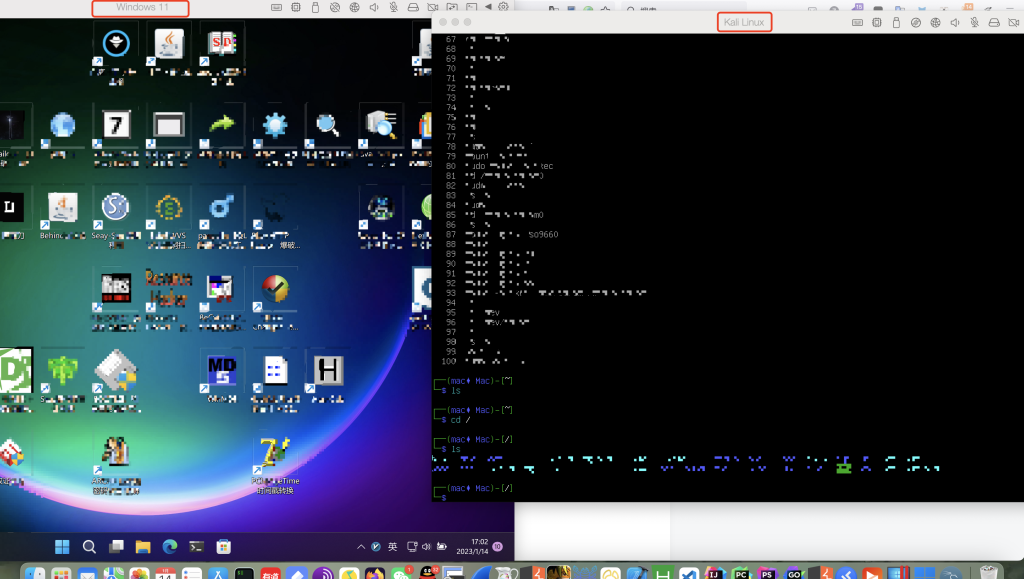
Task: Click the CPU chip icon in Kali Linux toolbar
Action: [877, 22]
